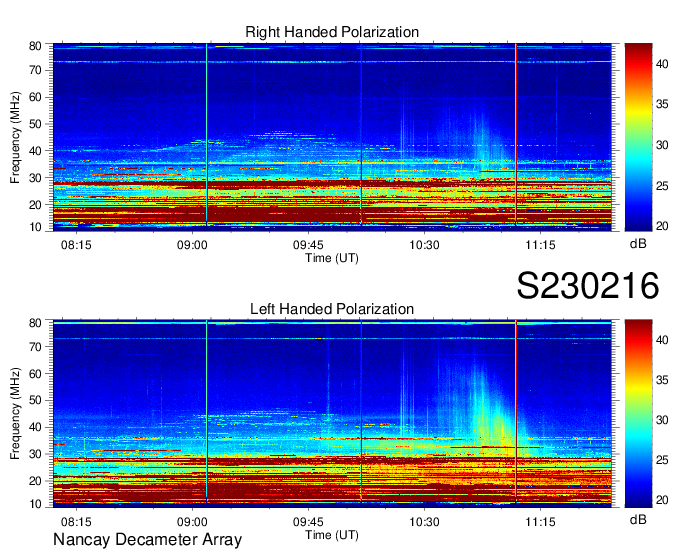Click the 25 dB label on lower colorbar
The image size is (680, 552).
tap(662, 460)
